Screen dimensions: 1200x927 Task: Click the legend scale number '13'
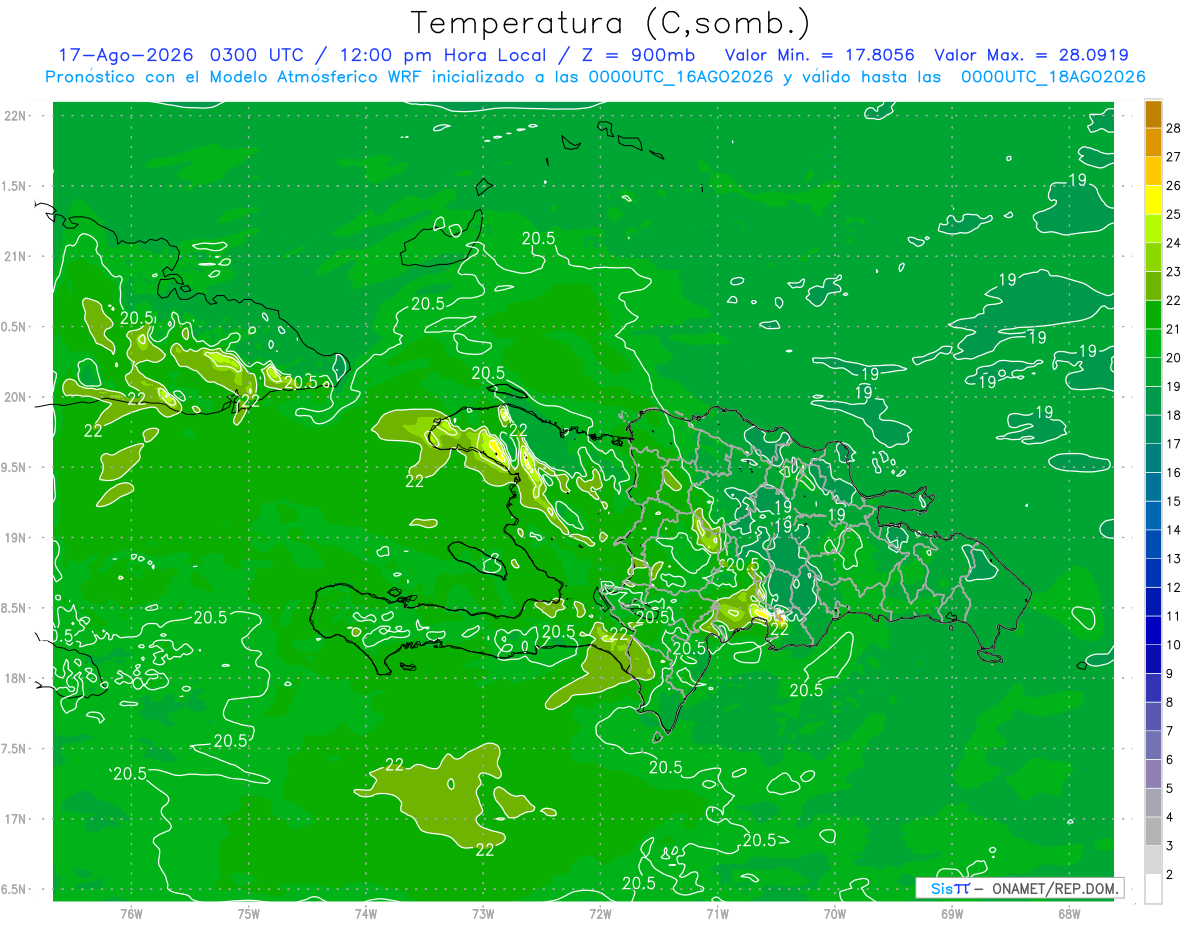click(x=1174, y=559)
